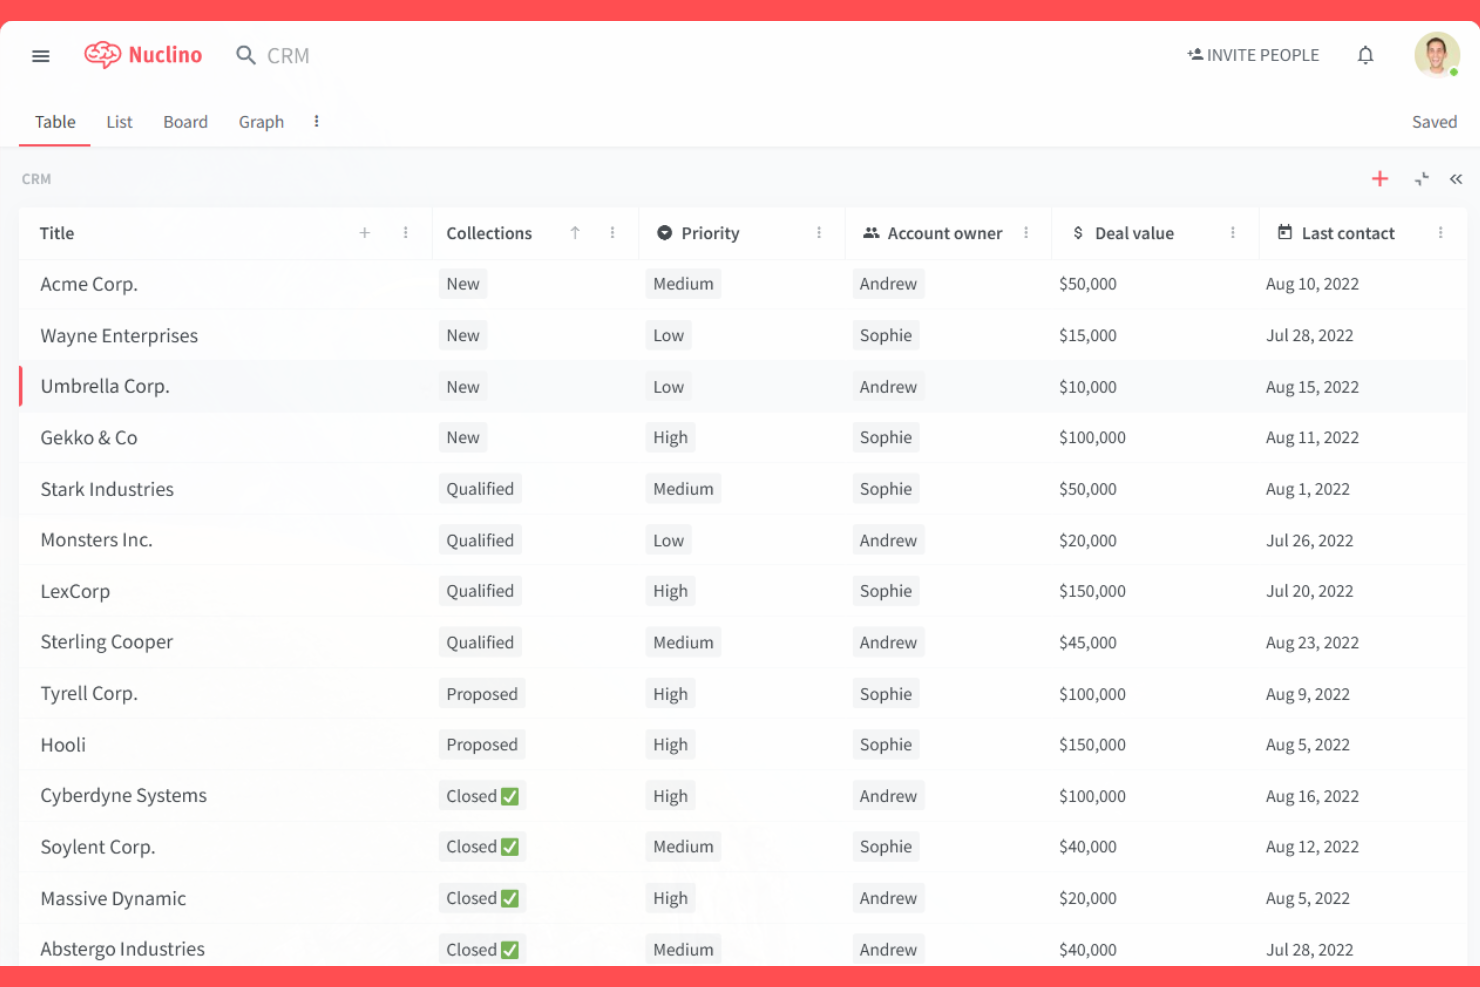Click the Last contact calendar icon
The width and height of the screenshot is (1480, 987).
point(1285,232)
